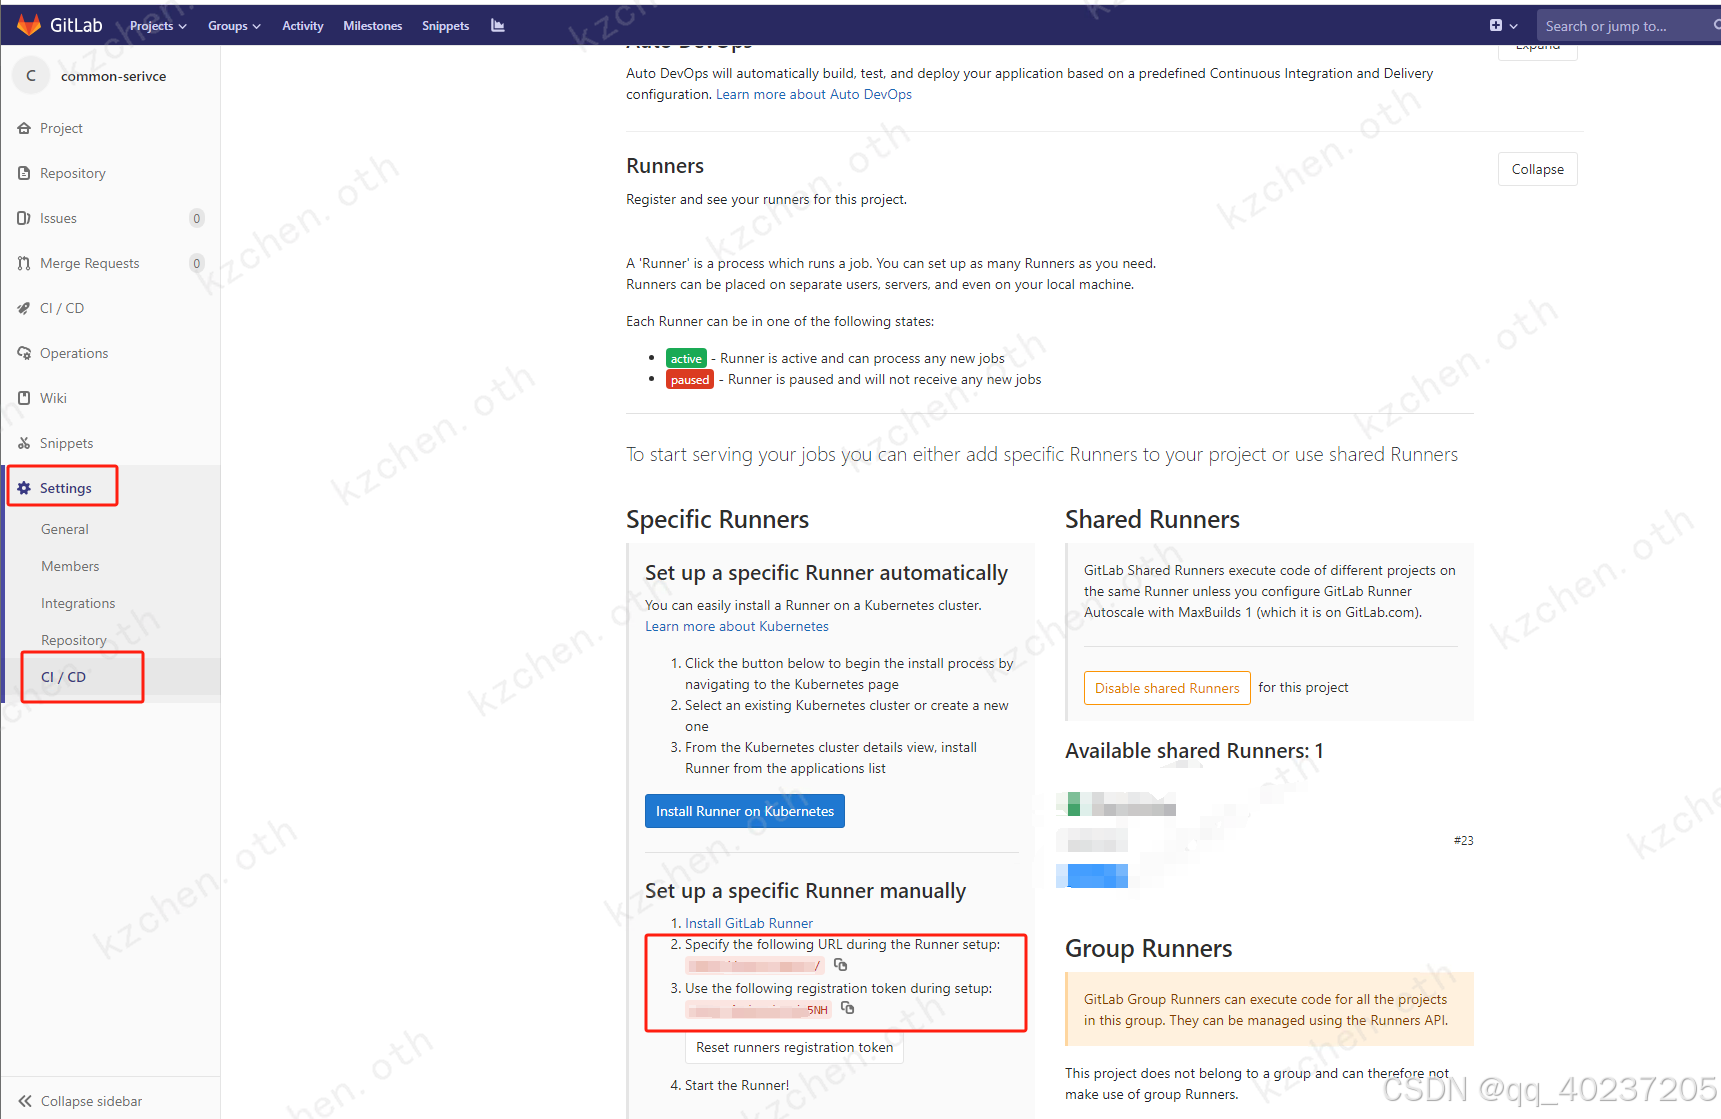
Task: Click the Snippets scissors icon
Action: [x=24, y=443]
